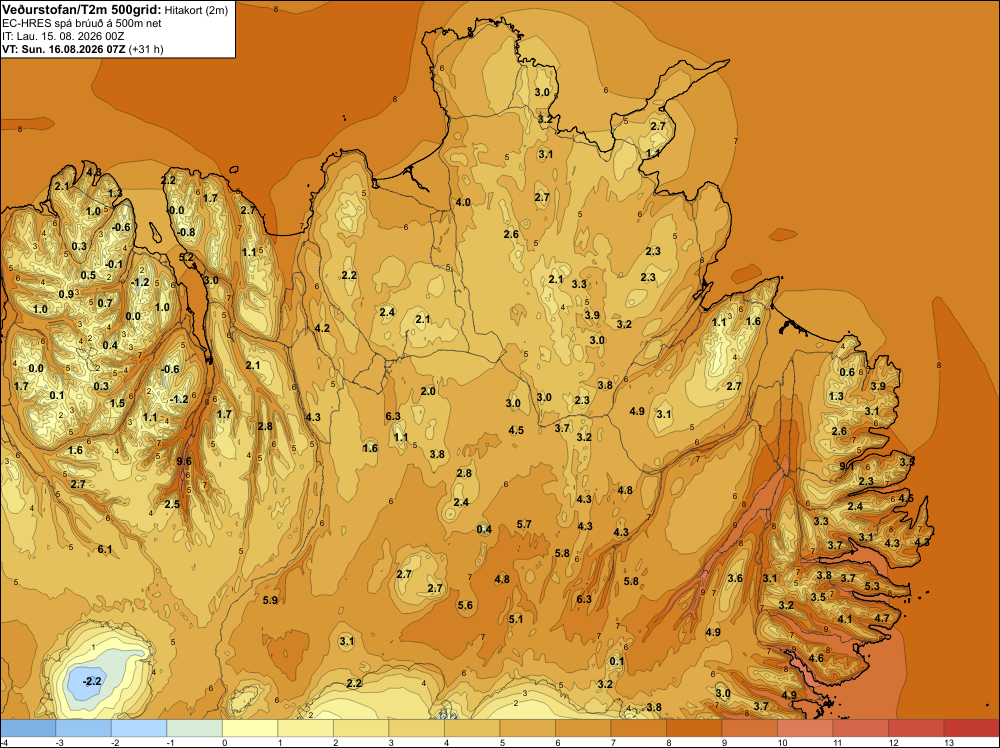Select the 4.2 temperature value
The image size is (1000, 748).
[322, 328]
